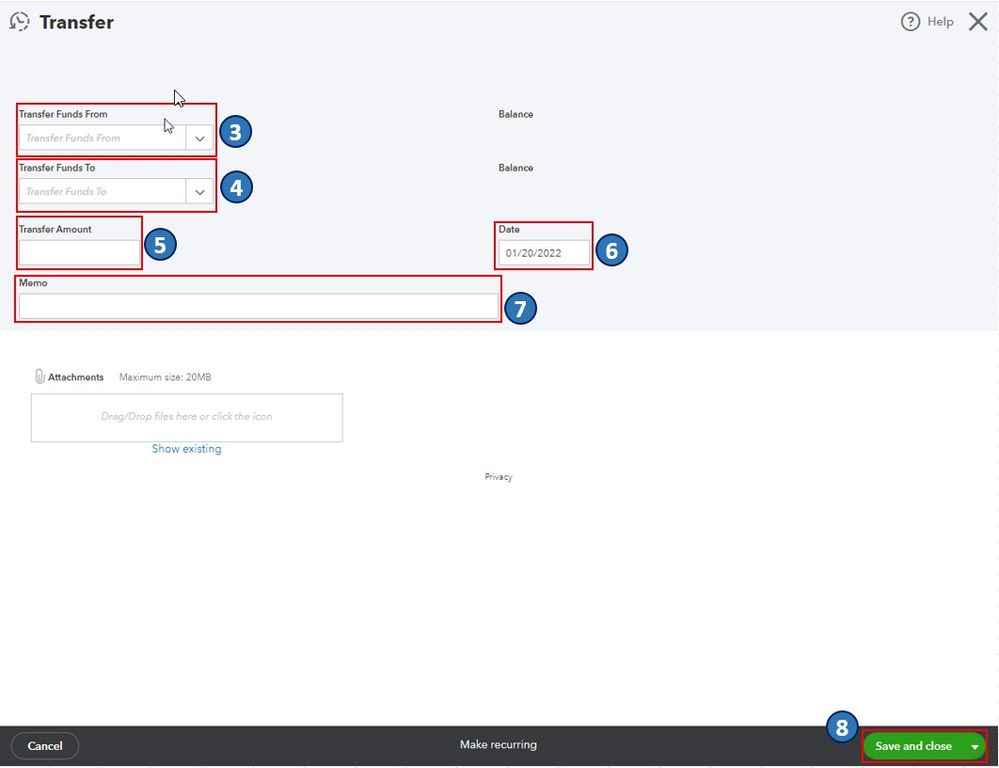Click the Cancel button
The image size is (999, 768).
click(x=45, y=746)
